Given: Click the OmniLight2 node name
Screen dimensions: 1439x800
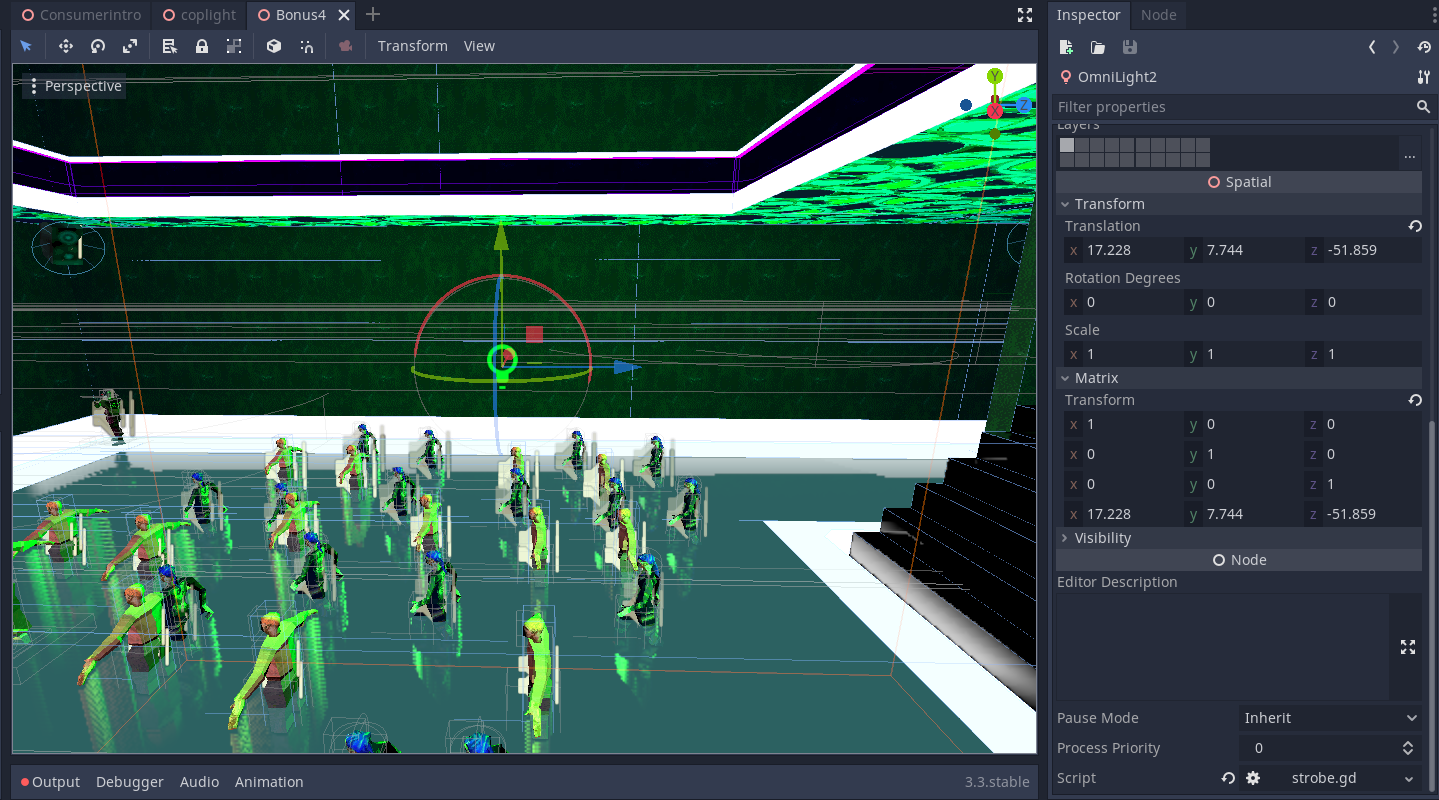Looking at the screenshot, I should click(x=1117, y=77).
